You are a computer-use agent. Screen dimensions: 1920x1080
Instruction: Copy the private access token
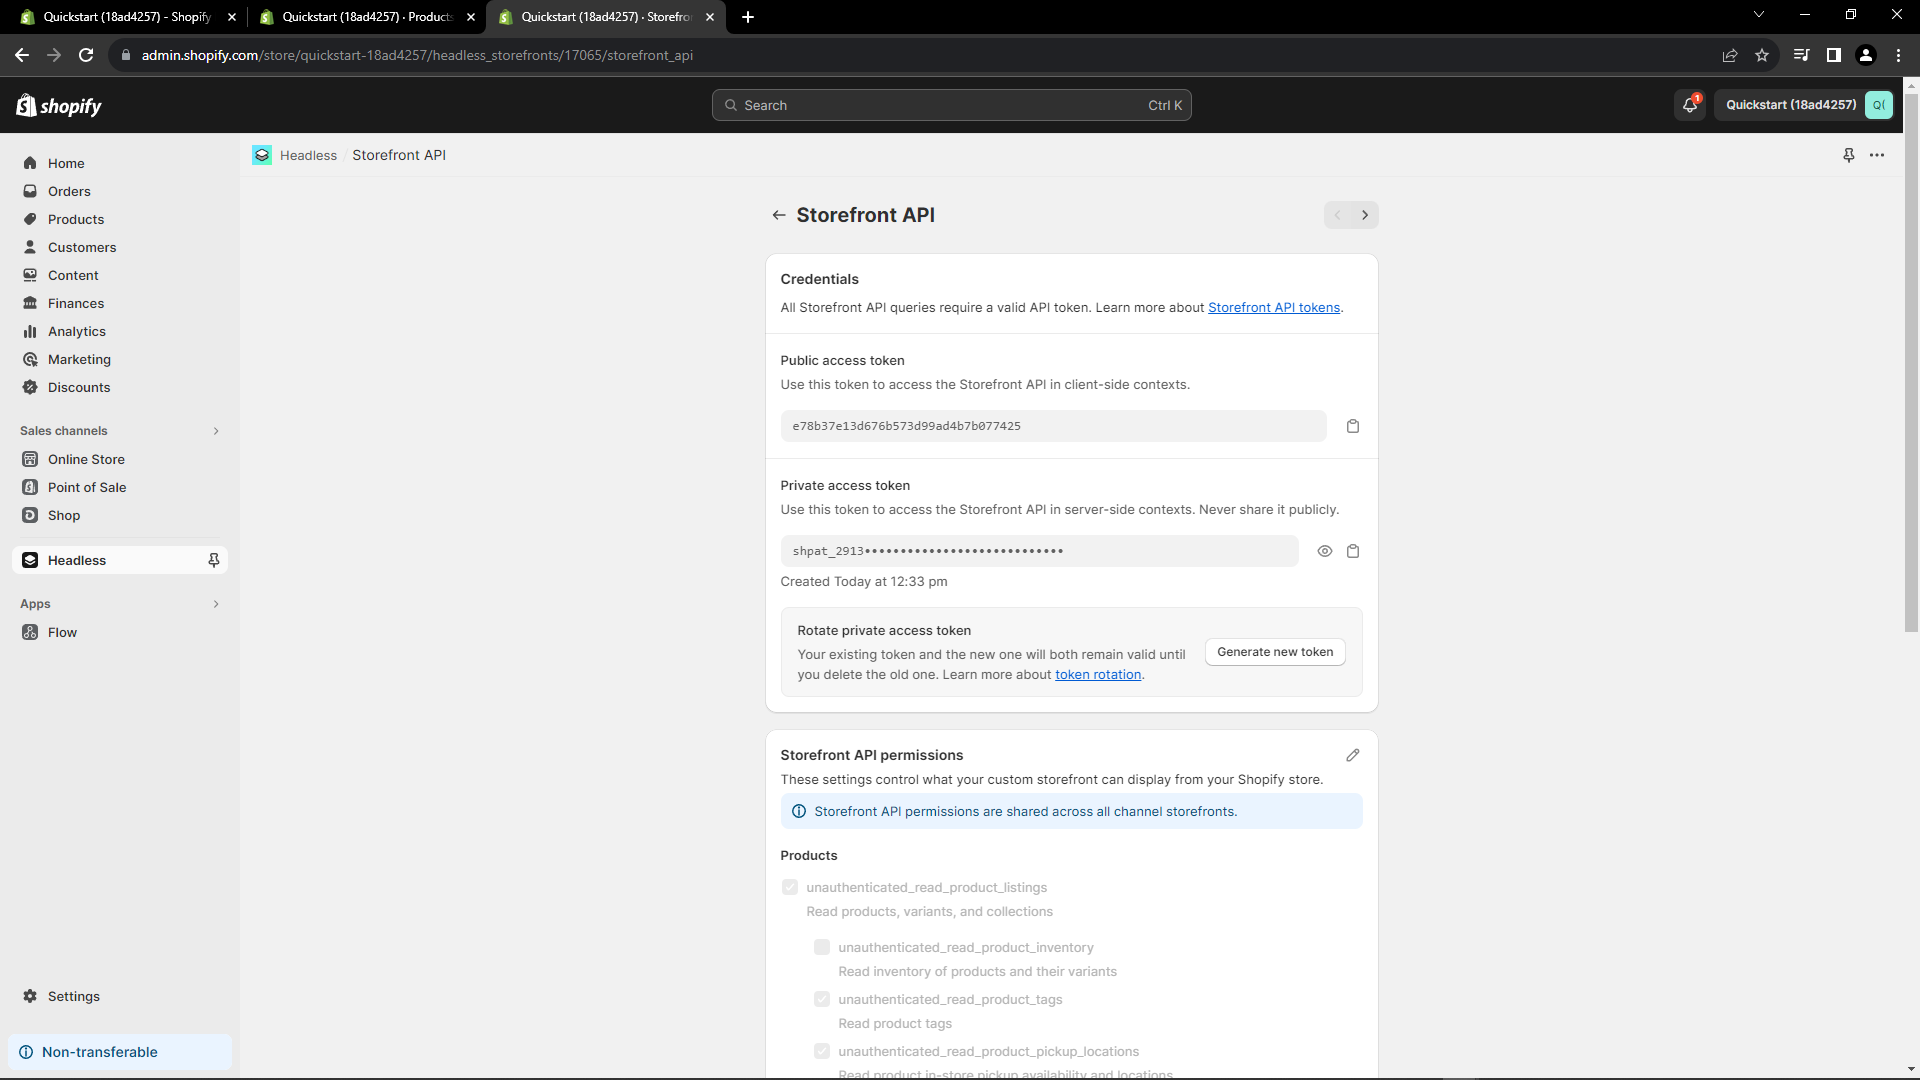(x=1352, y=551)
